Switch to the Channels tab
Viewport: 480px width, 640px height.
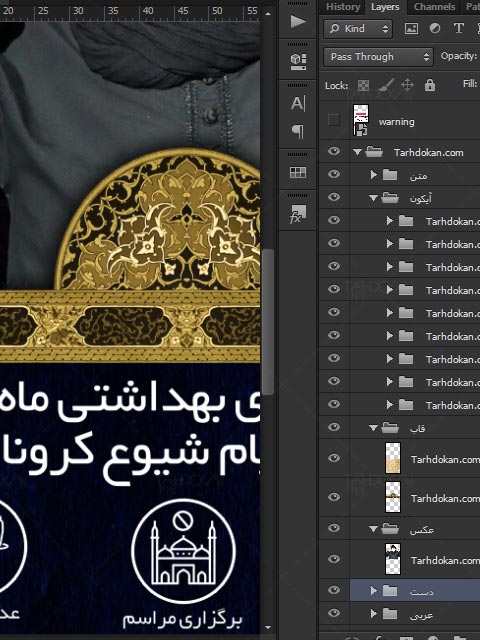[x=434, y=7]
